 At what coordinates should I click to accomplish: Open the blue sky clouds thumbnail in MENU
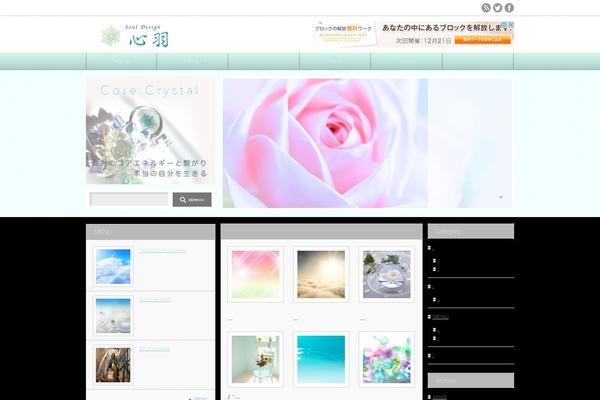(x=113, y=266)
